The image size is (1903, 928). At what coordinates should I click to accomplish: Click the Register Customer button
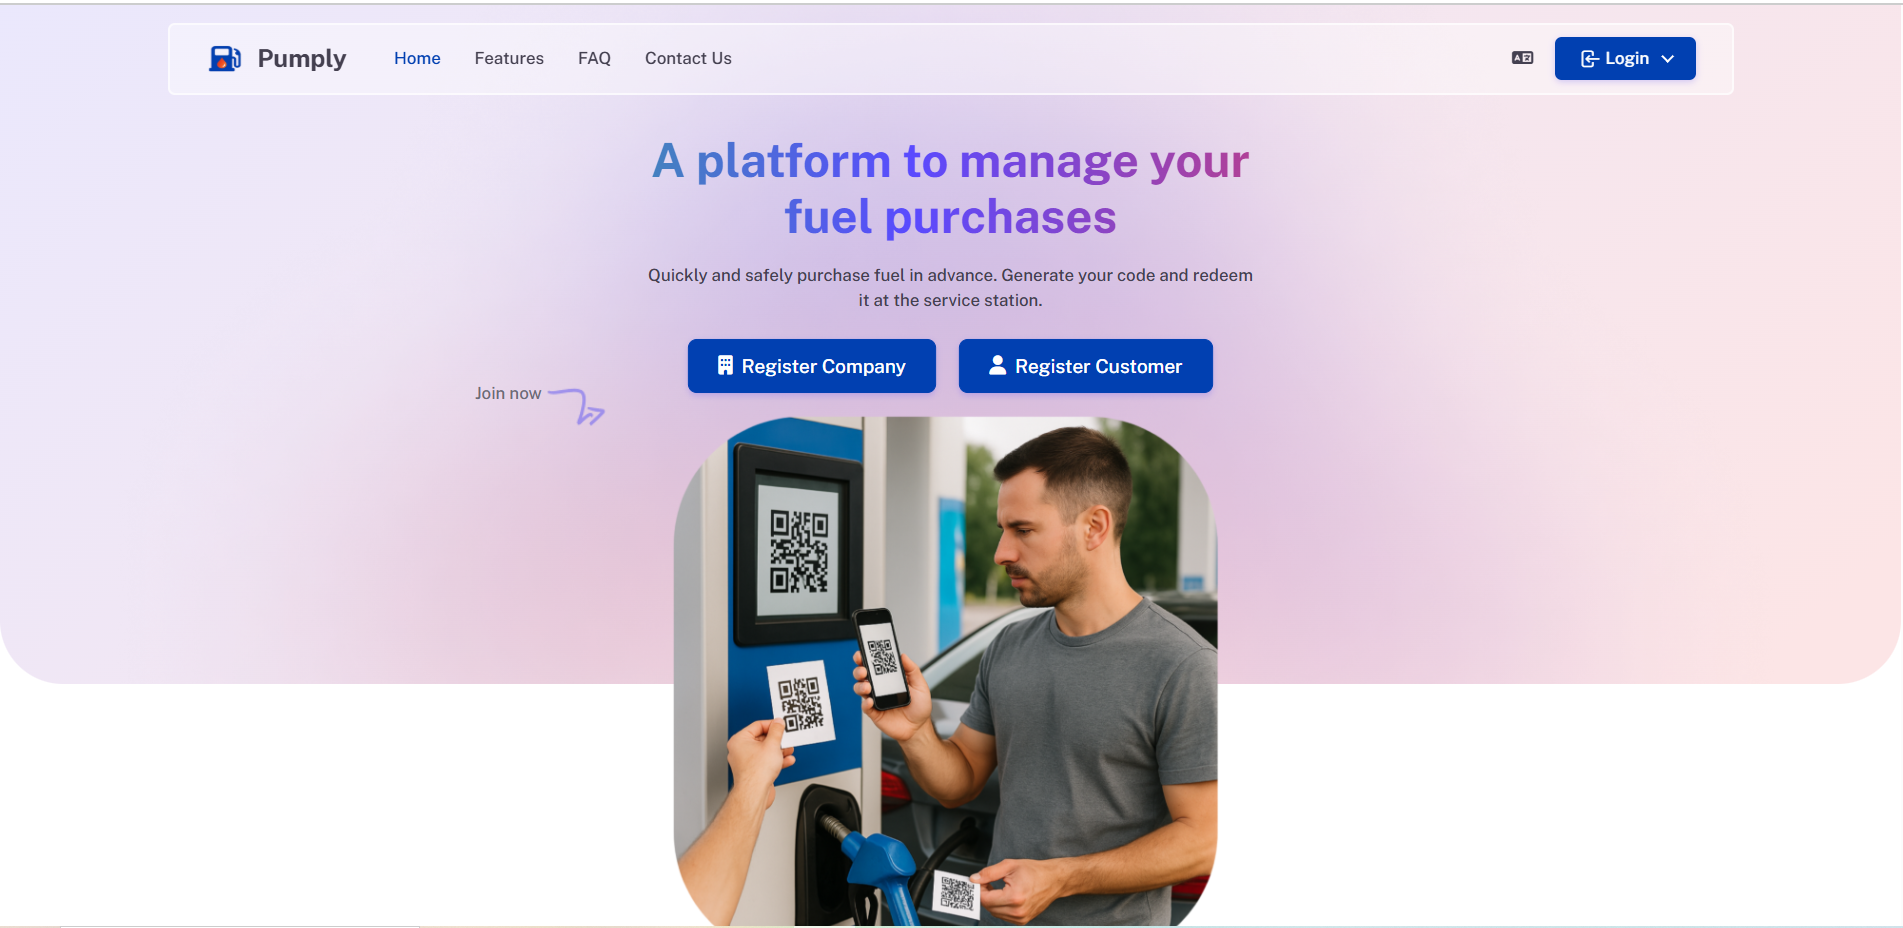pyautogui.click(x=1086, y=366)
